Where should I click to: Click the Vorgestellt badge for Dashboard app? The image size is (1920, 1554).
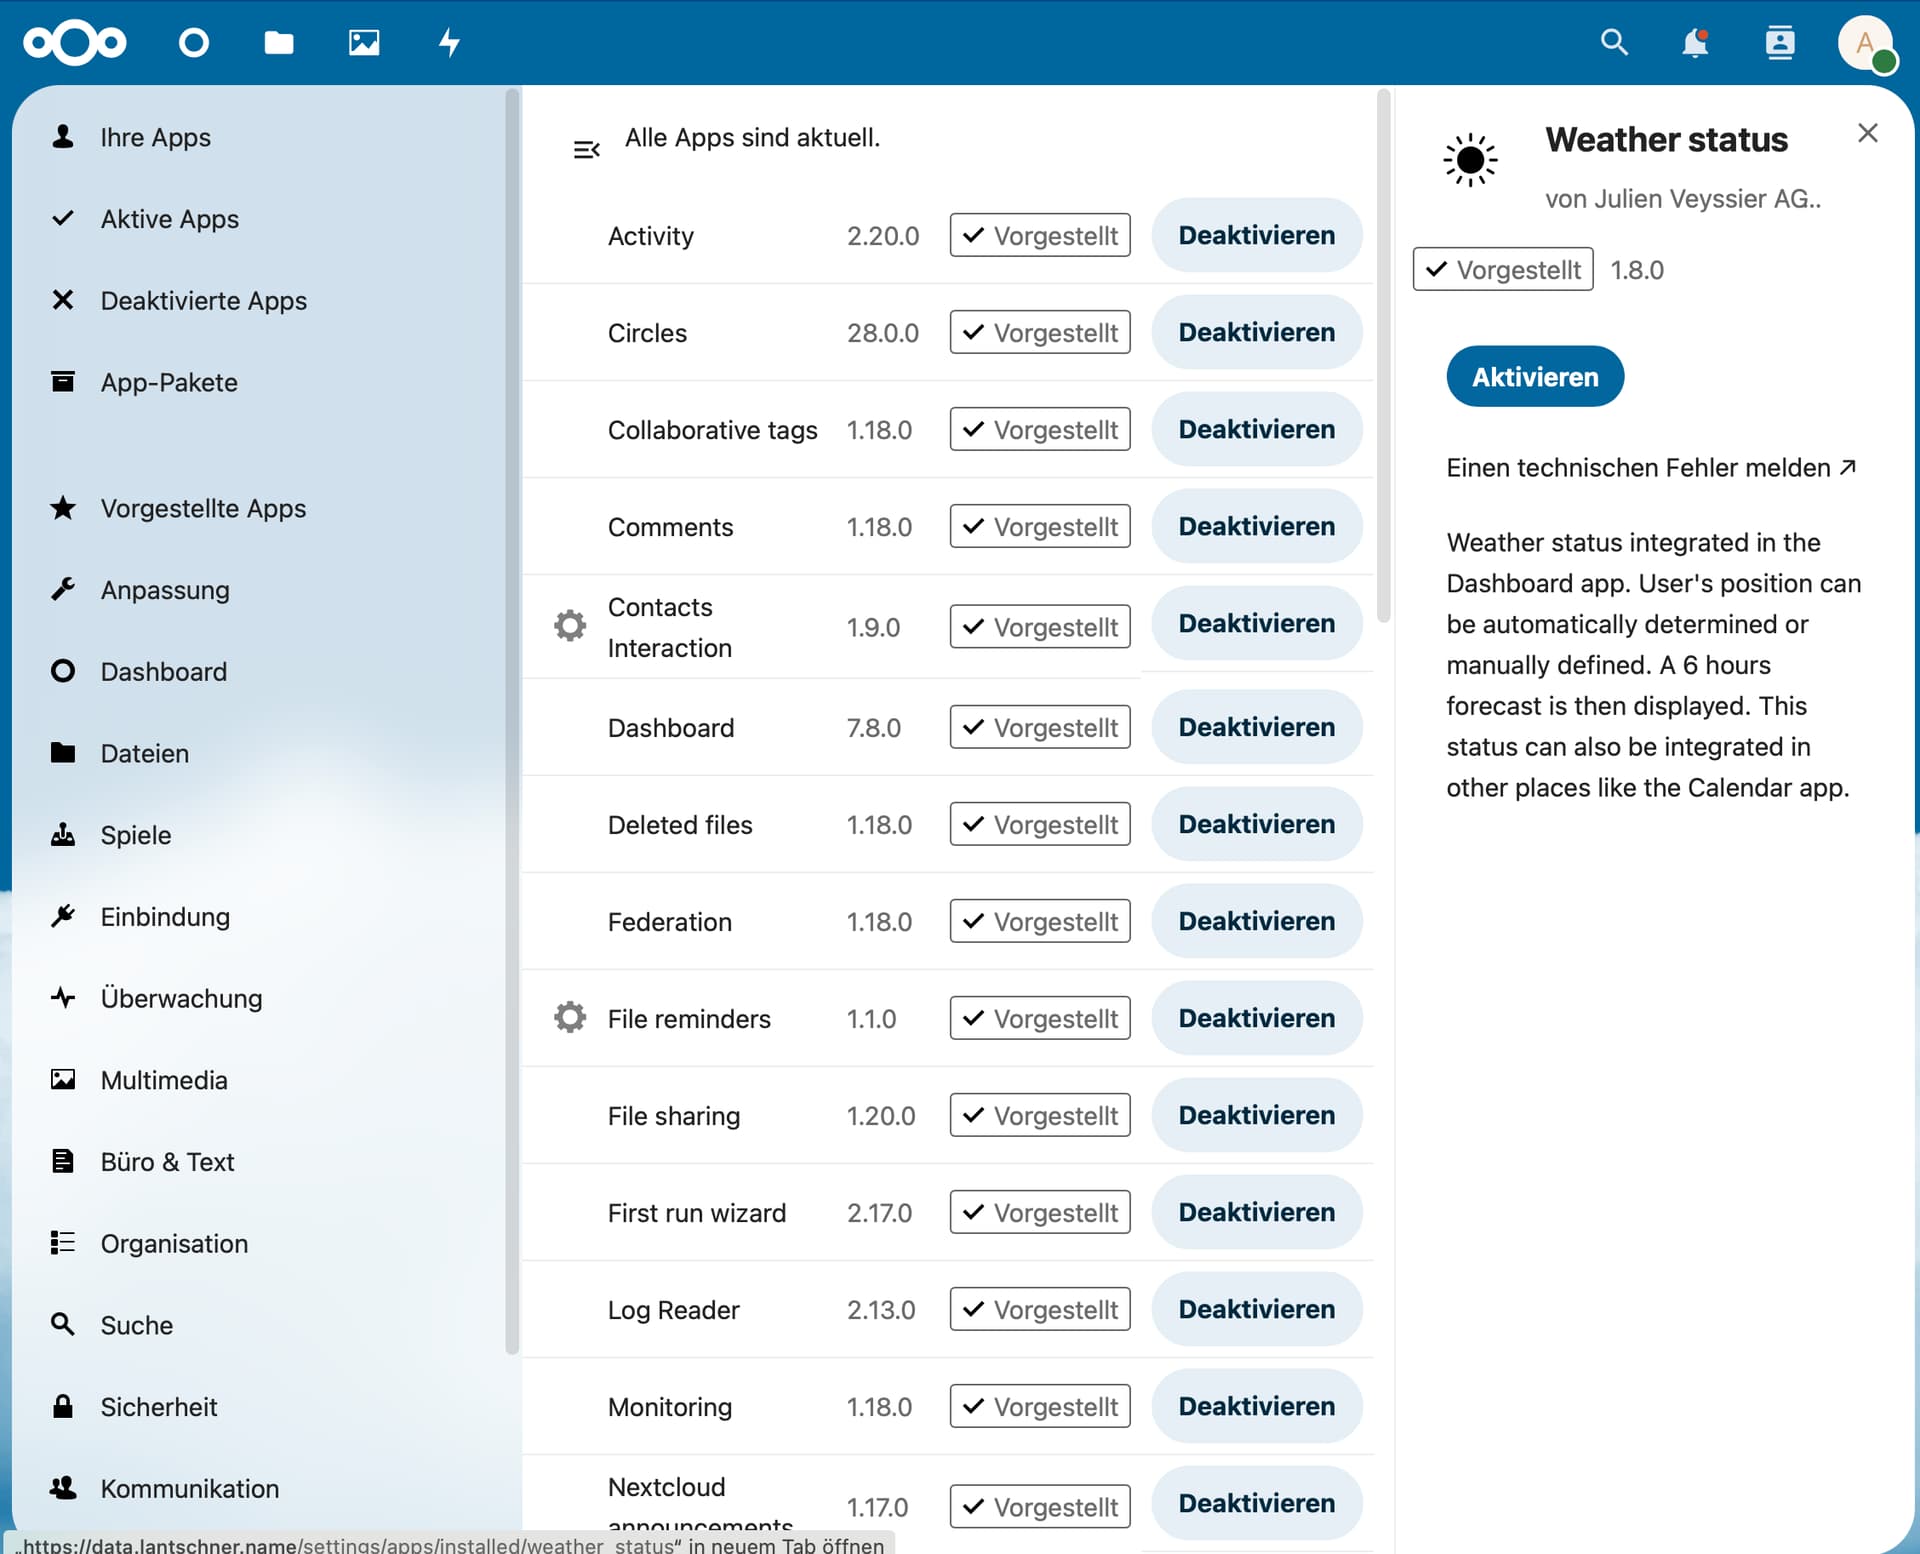[x=1040, y=727]
